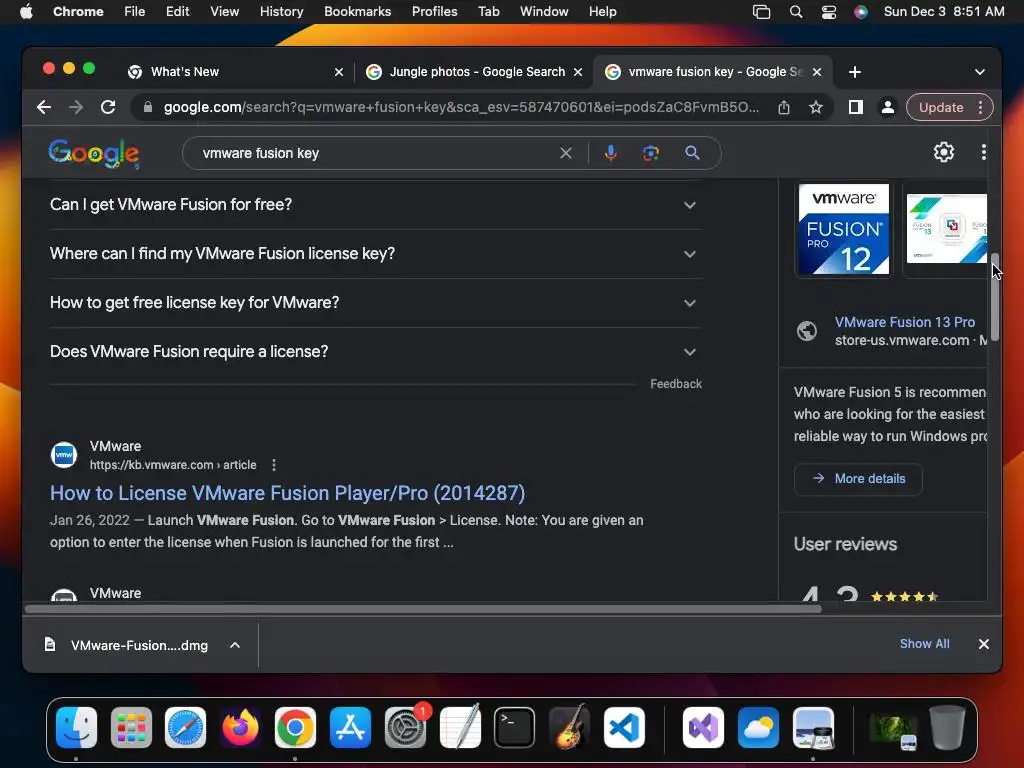
Task: Open Google apps menu dots
Action: point(984,152)
